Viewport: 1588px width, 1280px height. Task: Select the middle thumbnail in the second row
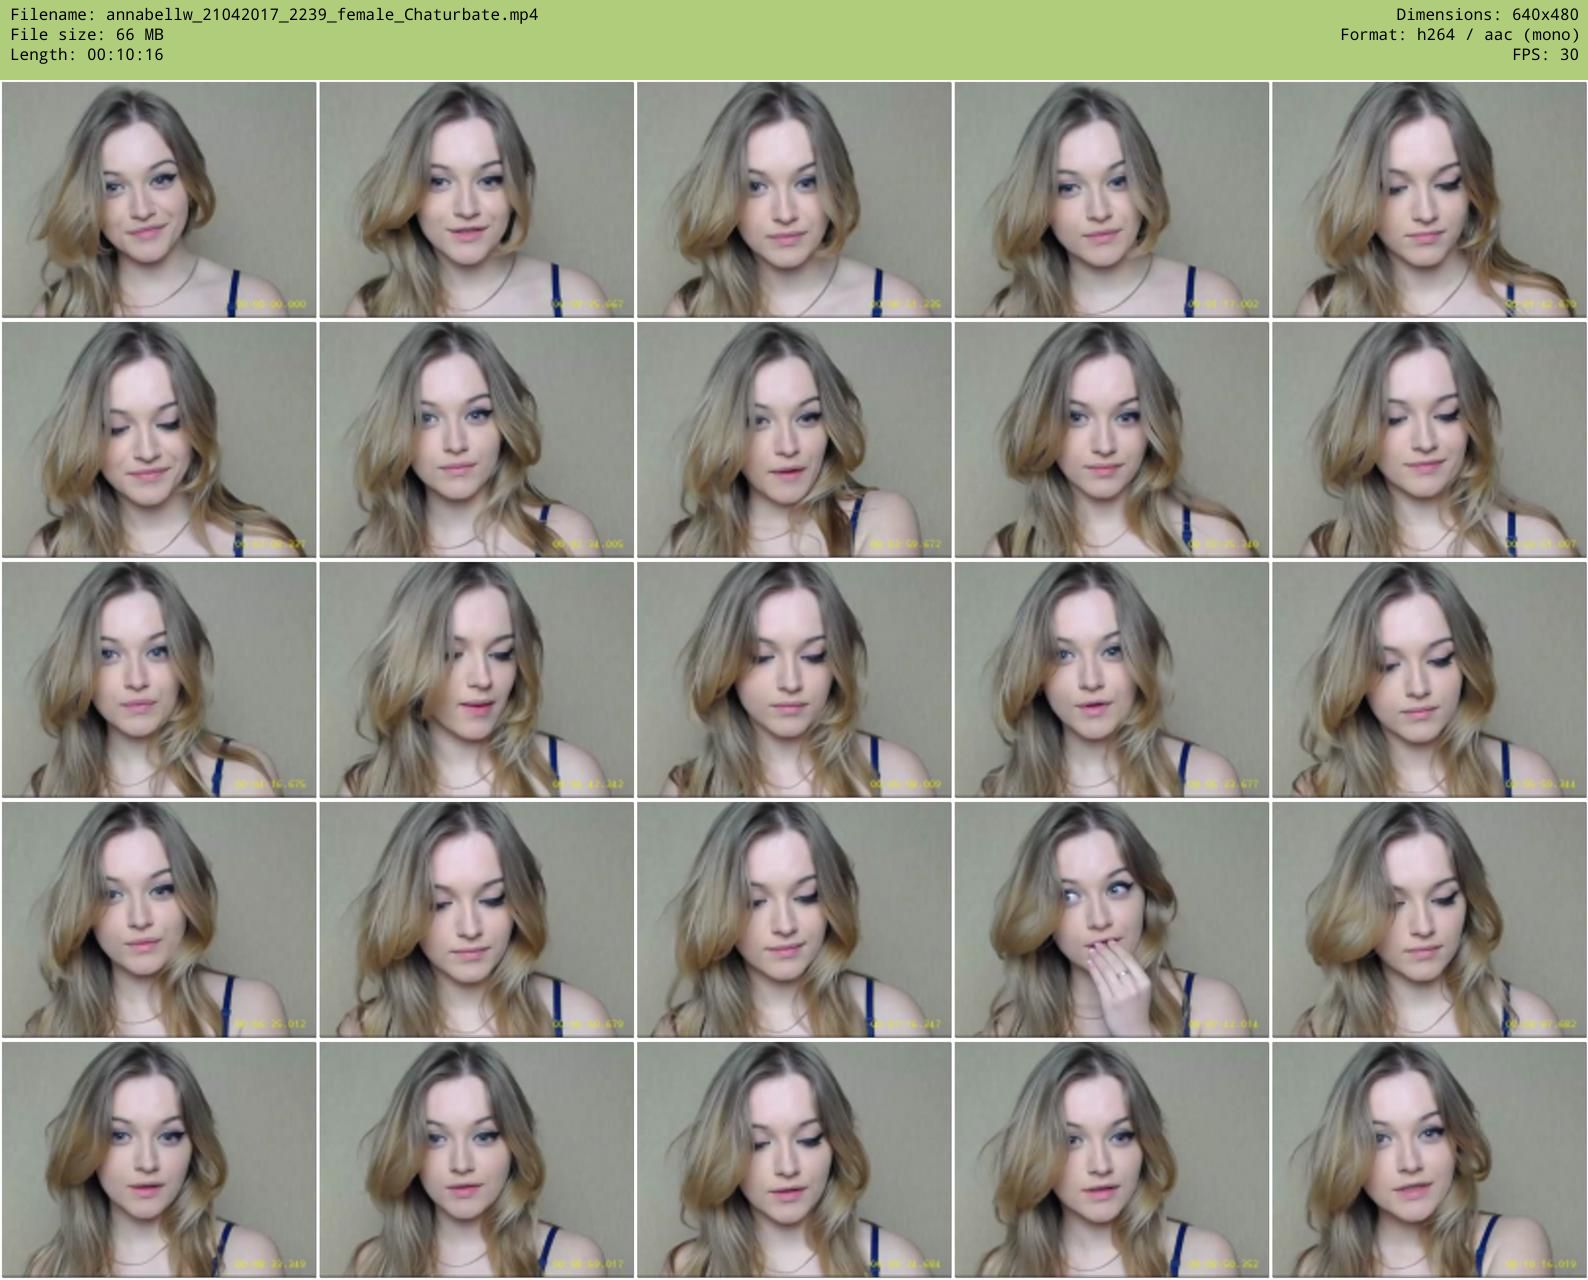[x=794, y=439]
